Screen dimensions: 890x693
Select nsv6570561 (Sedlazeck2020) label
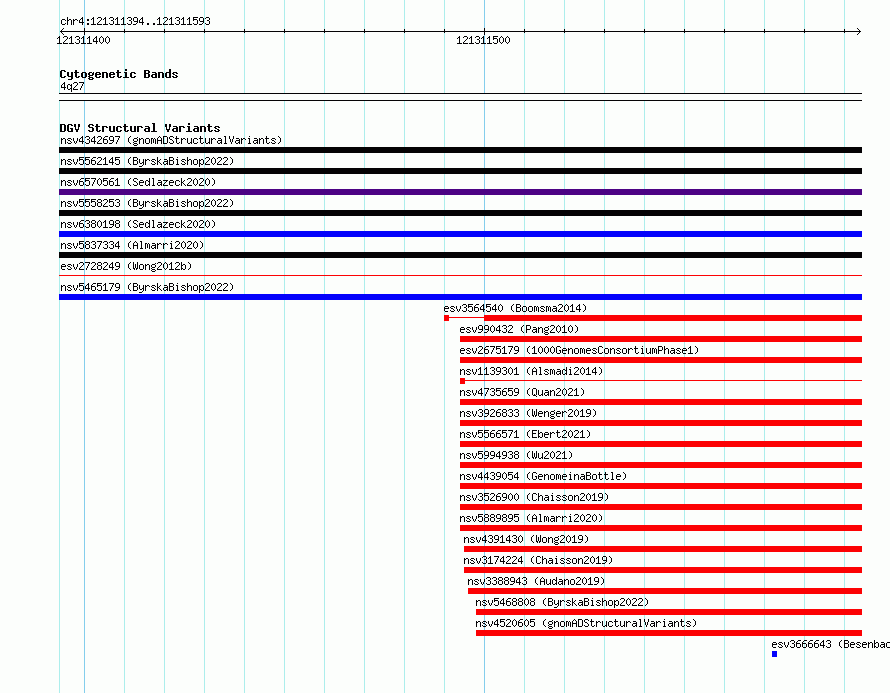tap(138, 182)
